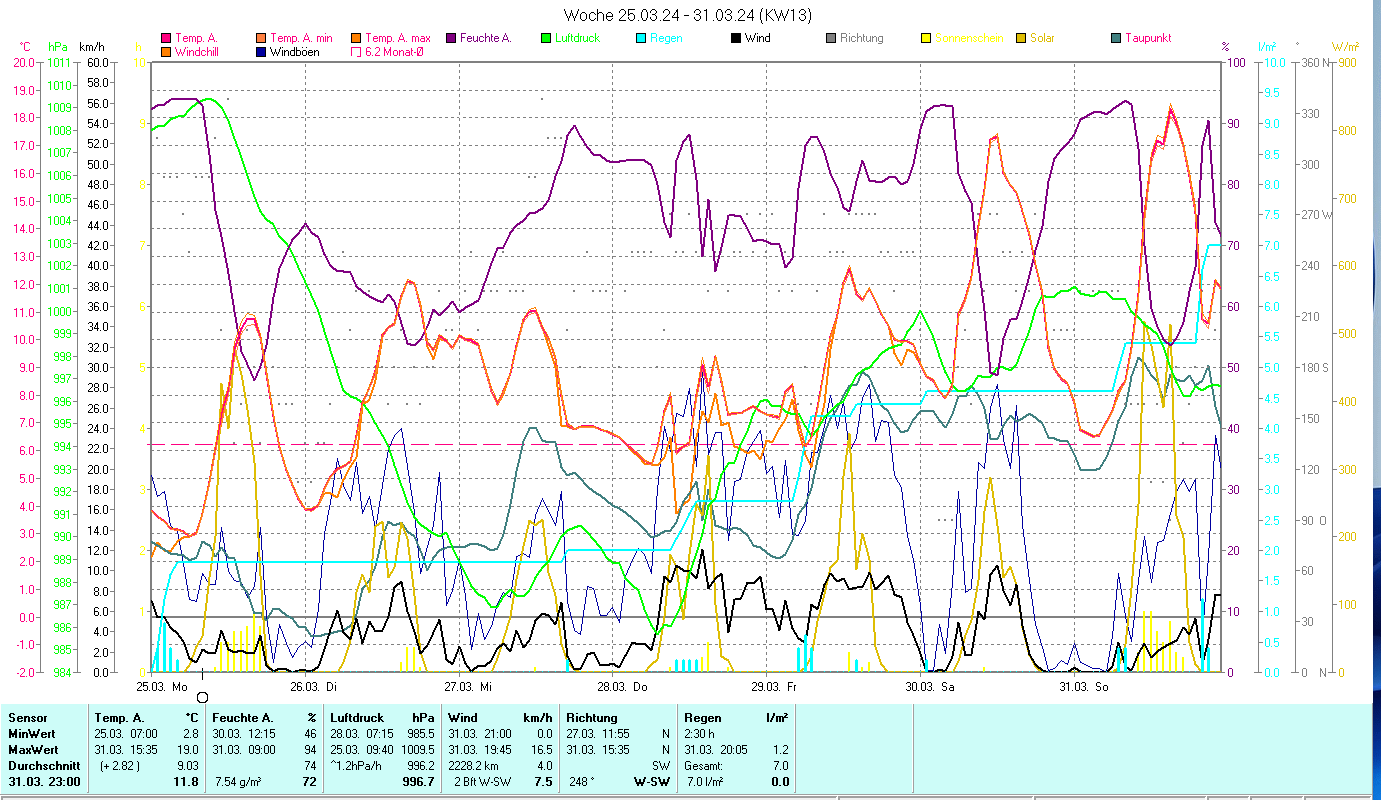Select the 'MinWert' row label
The width and height of the screenshot is (1381, 800).
31,734
